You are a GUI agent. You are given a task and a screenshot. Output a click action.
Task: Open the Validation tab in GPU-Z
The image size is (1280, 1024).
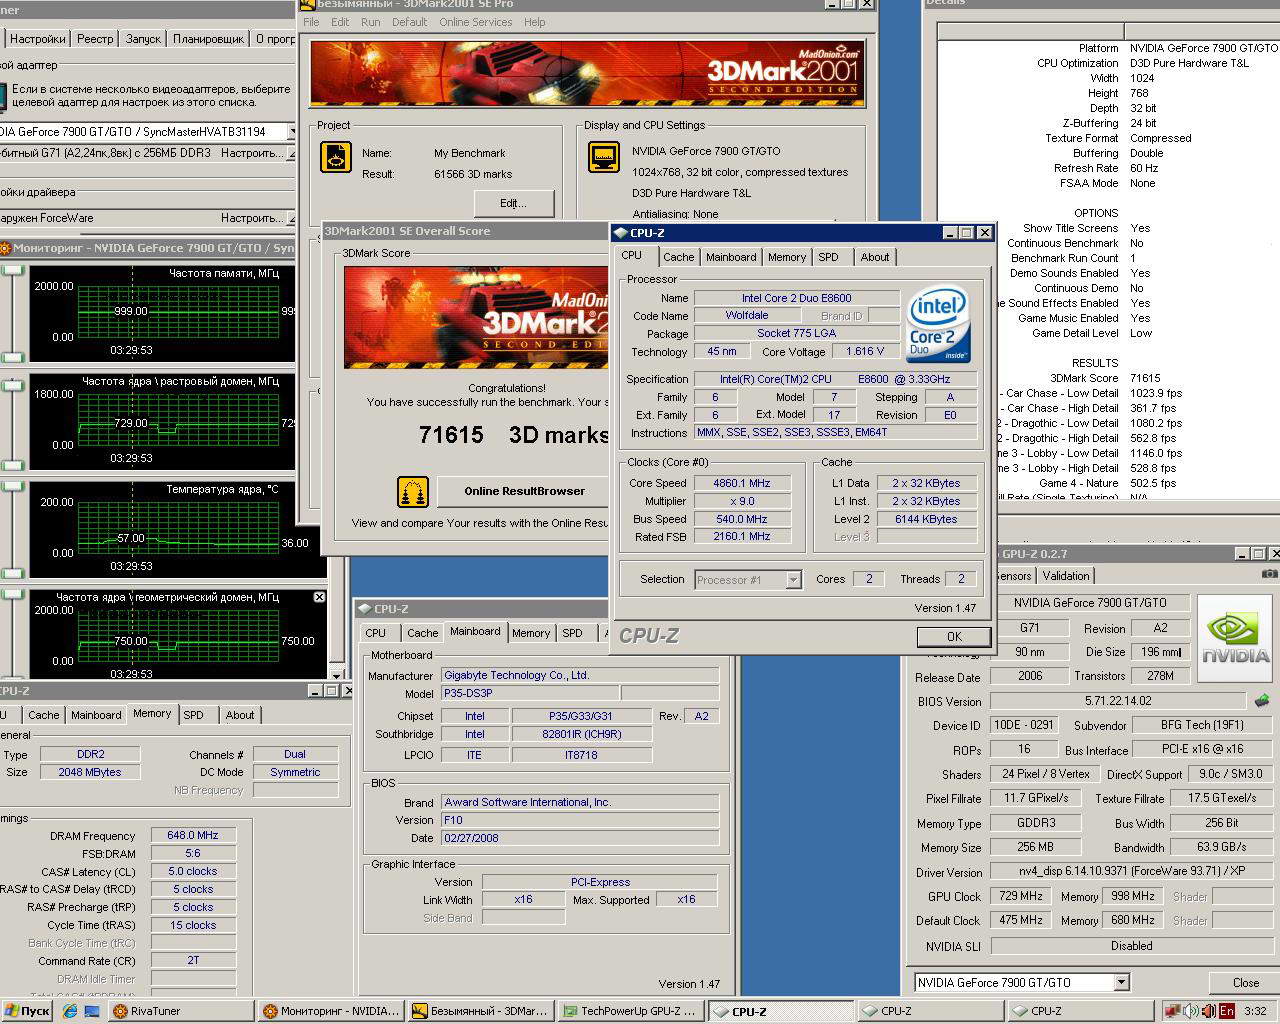(x=1066, y=576)
